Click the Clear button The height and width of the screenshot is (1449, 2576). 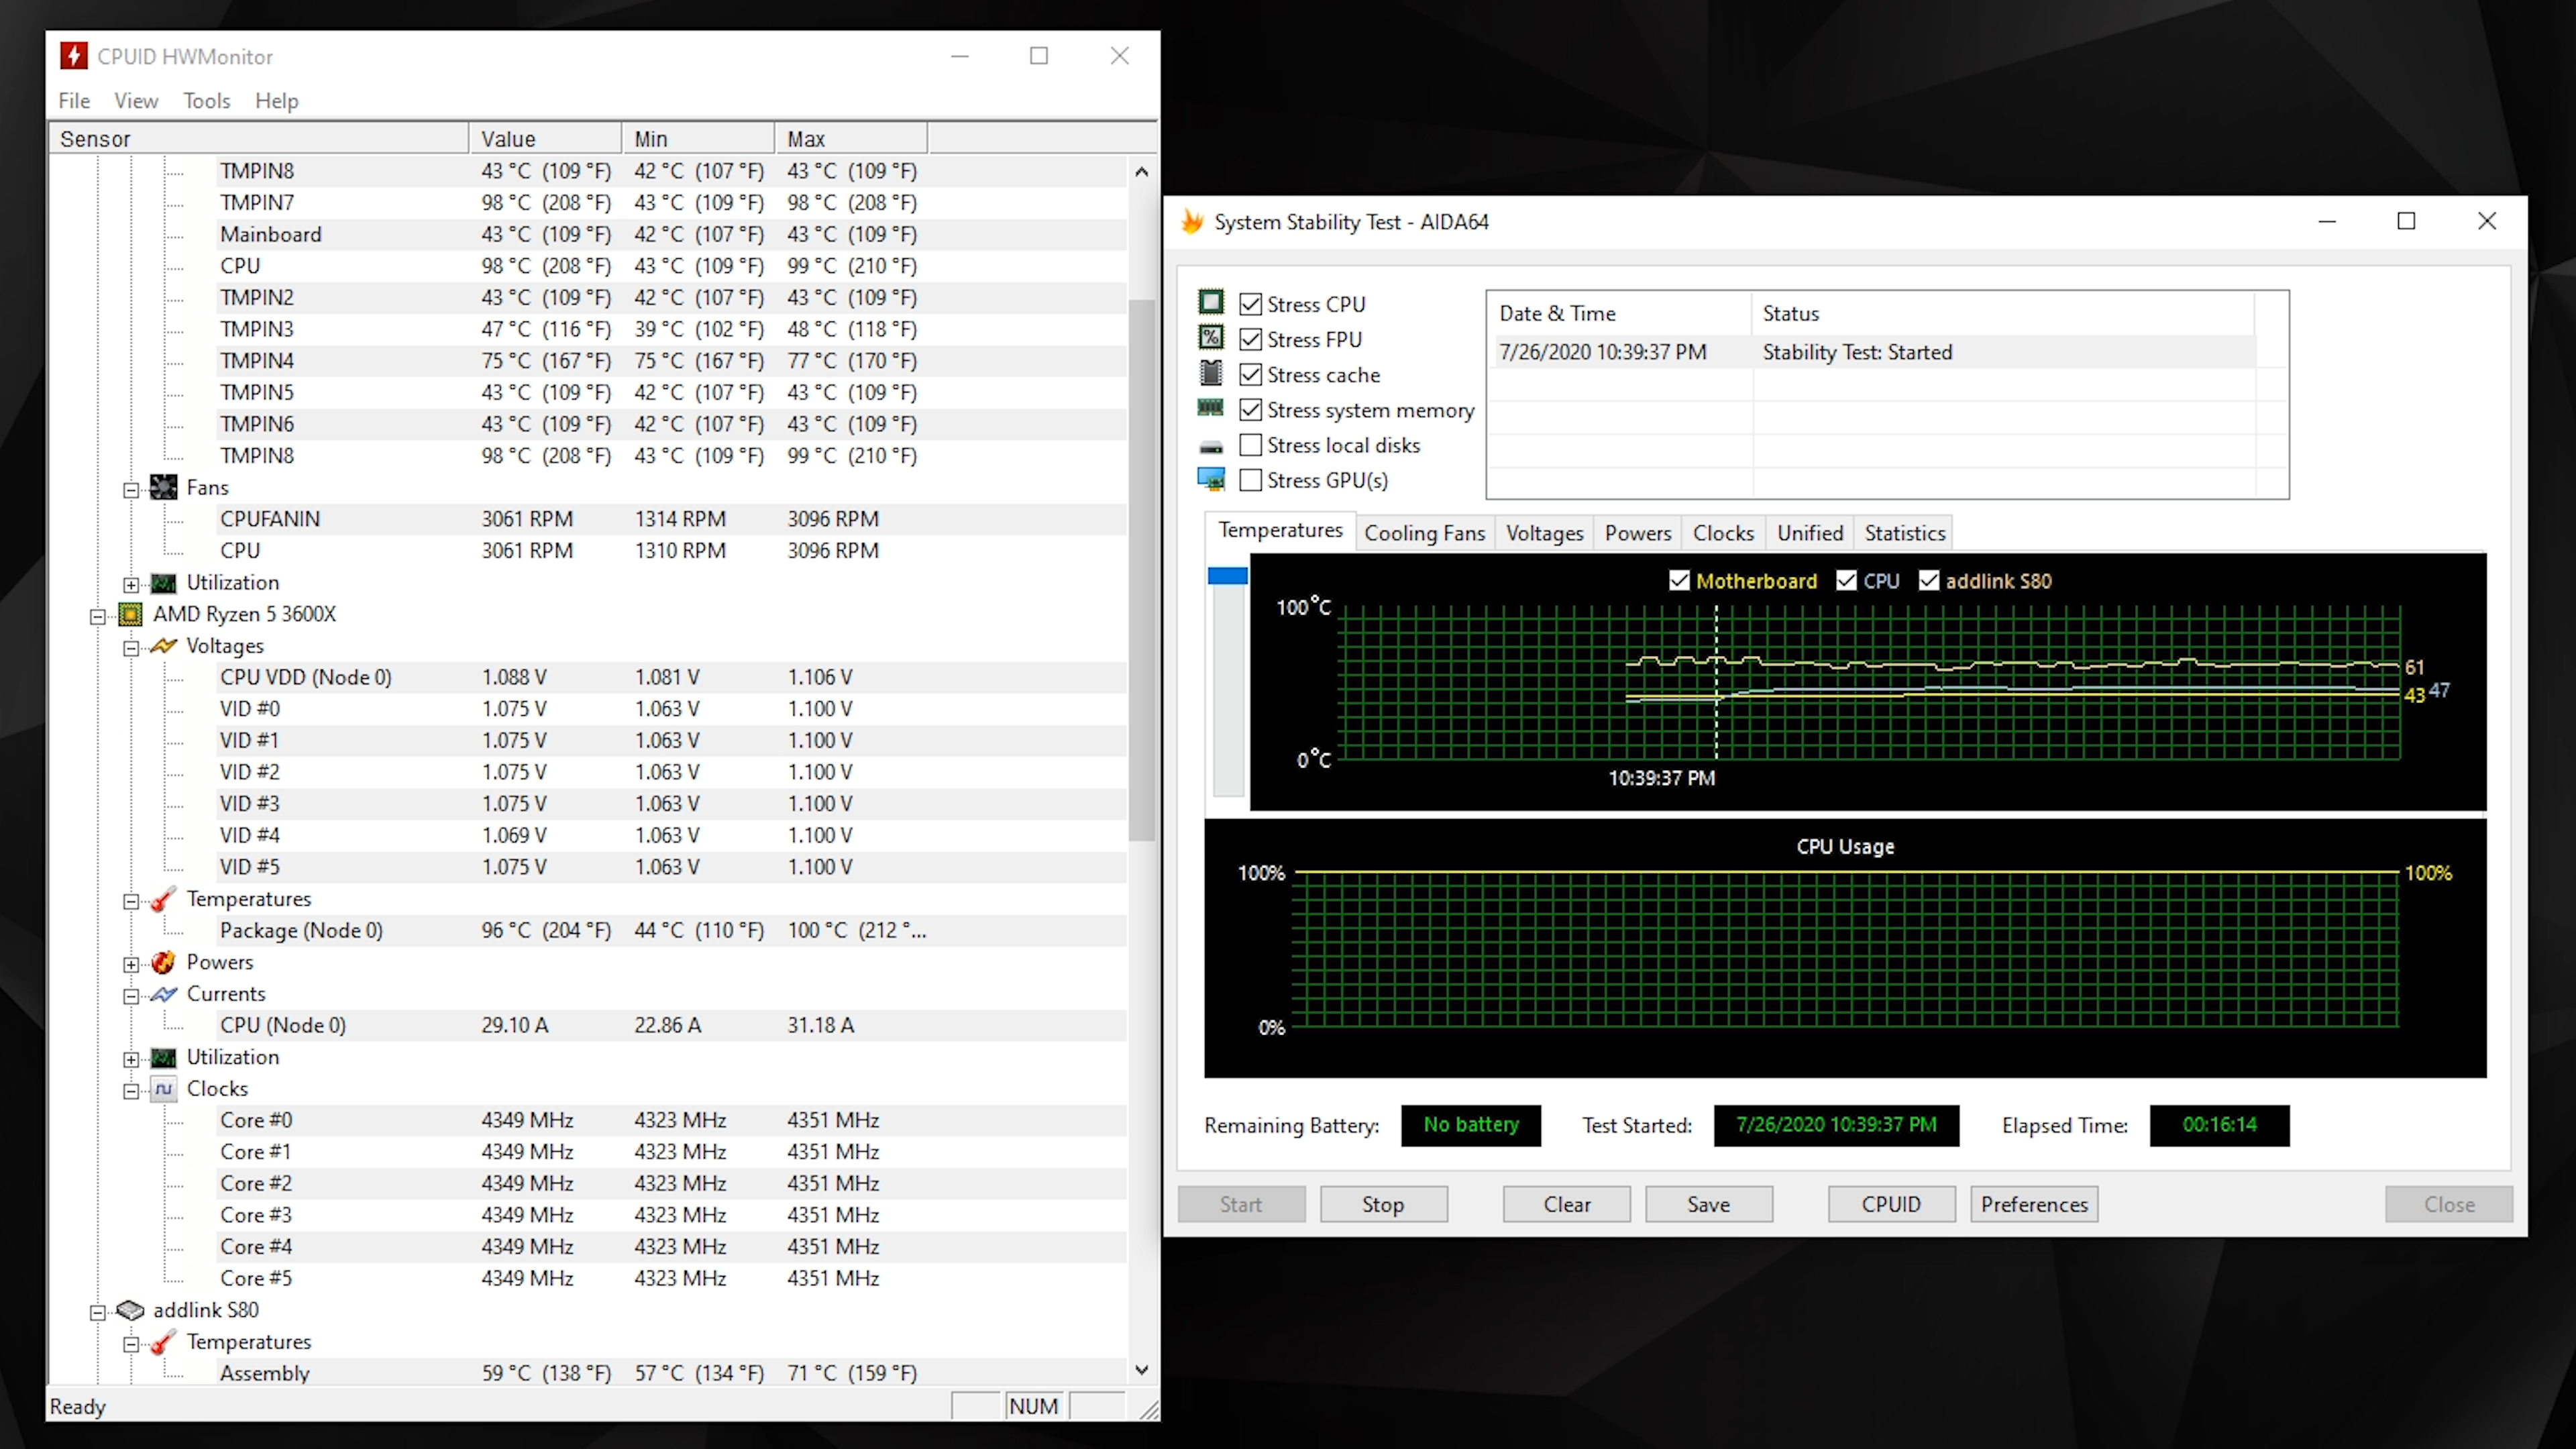1566,1204
